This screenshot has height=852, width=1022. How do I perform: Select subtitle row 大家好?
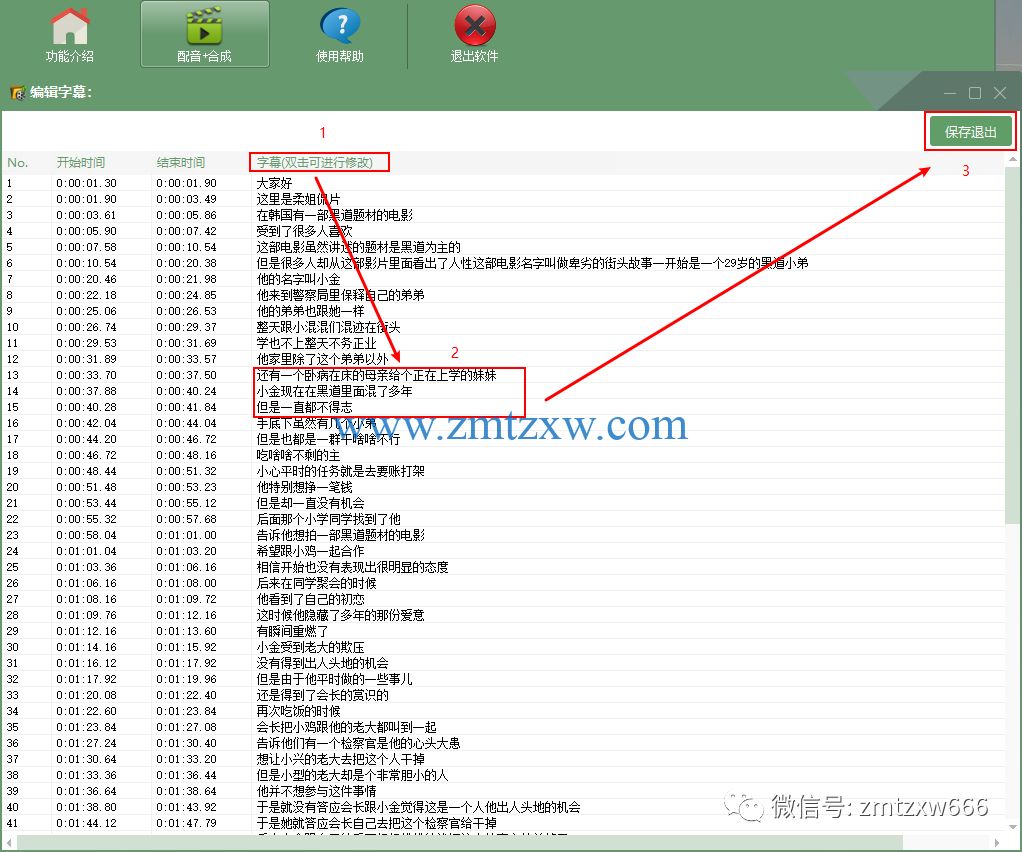click(x=274, y=183)
